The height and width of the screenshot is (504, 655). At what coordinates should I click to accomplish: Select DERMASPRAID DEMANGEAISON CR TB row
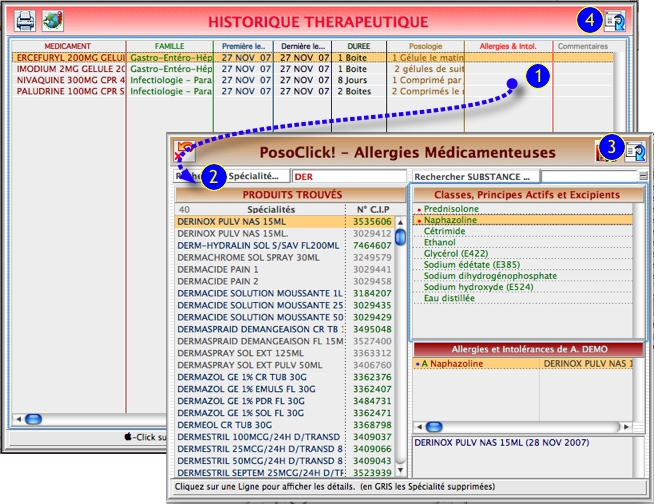(285, 329)
